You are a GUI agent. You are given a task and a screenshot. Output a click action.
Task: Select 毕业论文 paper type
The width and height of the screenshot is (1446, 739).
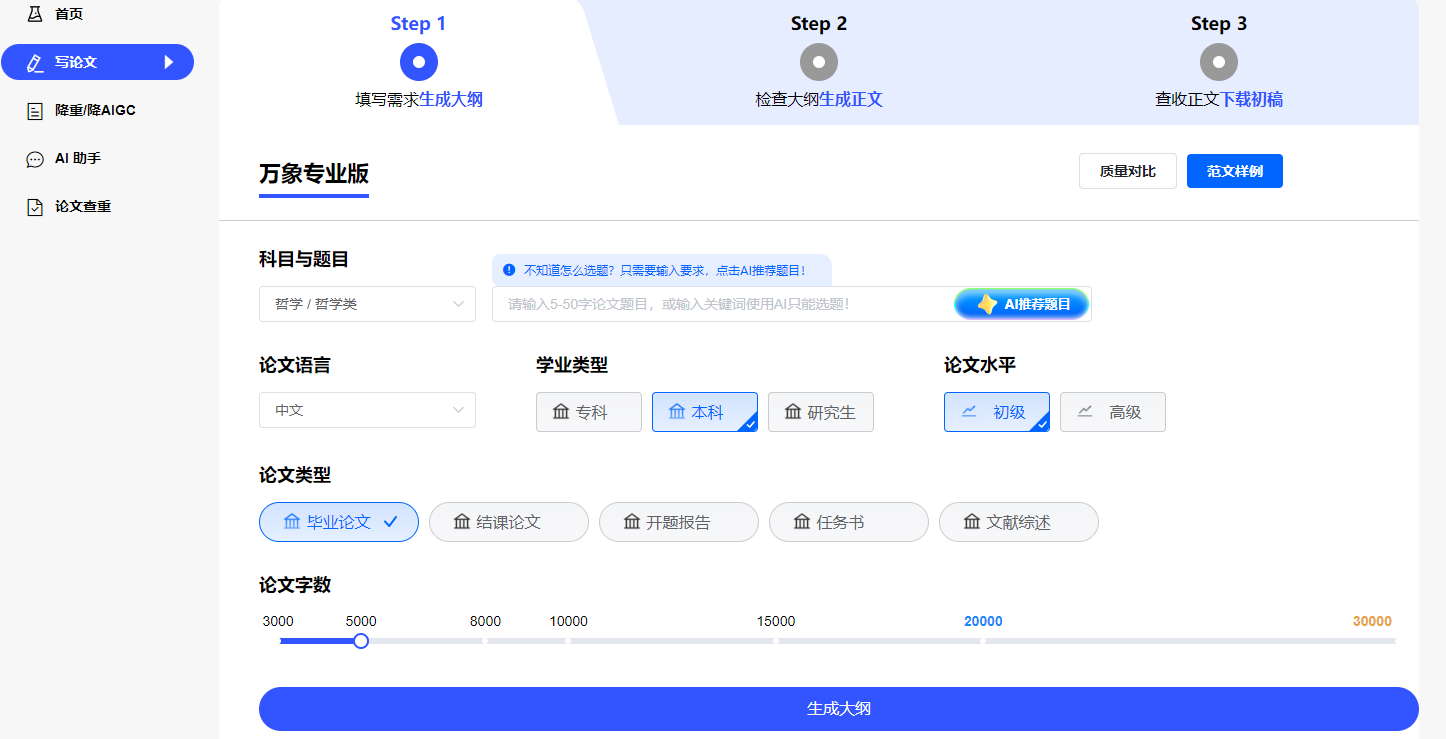tap(339, 522)
